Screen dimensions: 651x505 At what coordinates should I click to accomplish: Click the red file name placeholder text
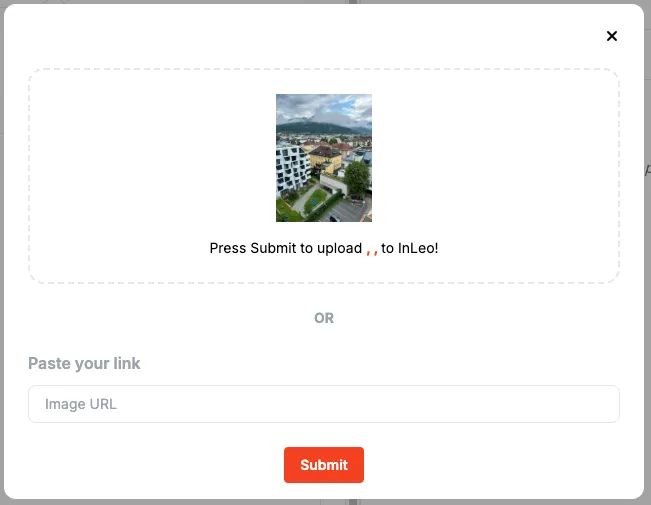pos(372,251)
